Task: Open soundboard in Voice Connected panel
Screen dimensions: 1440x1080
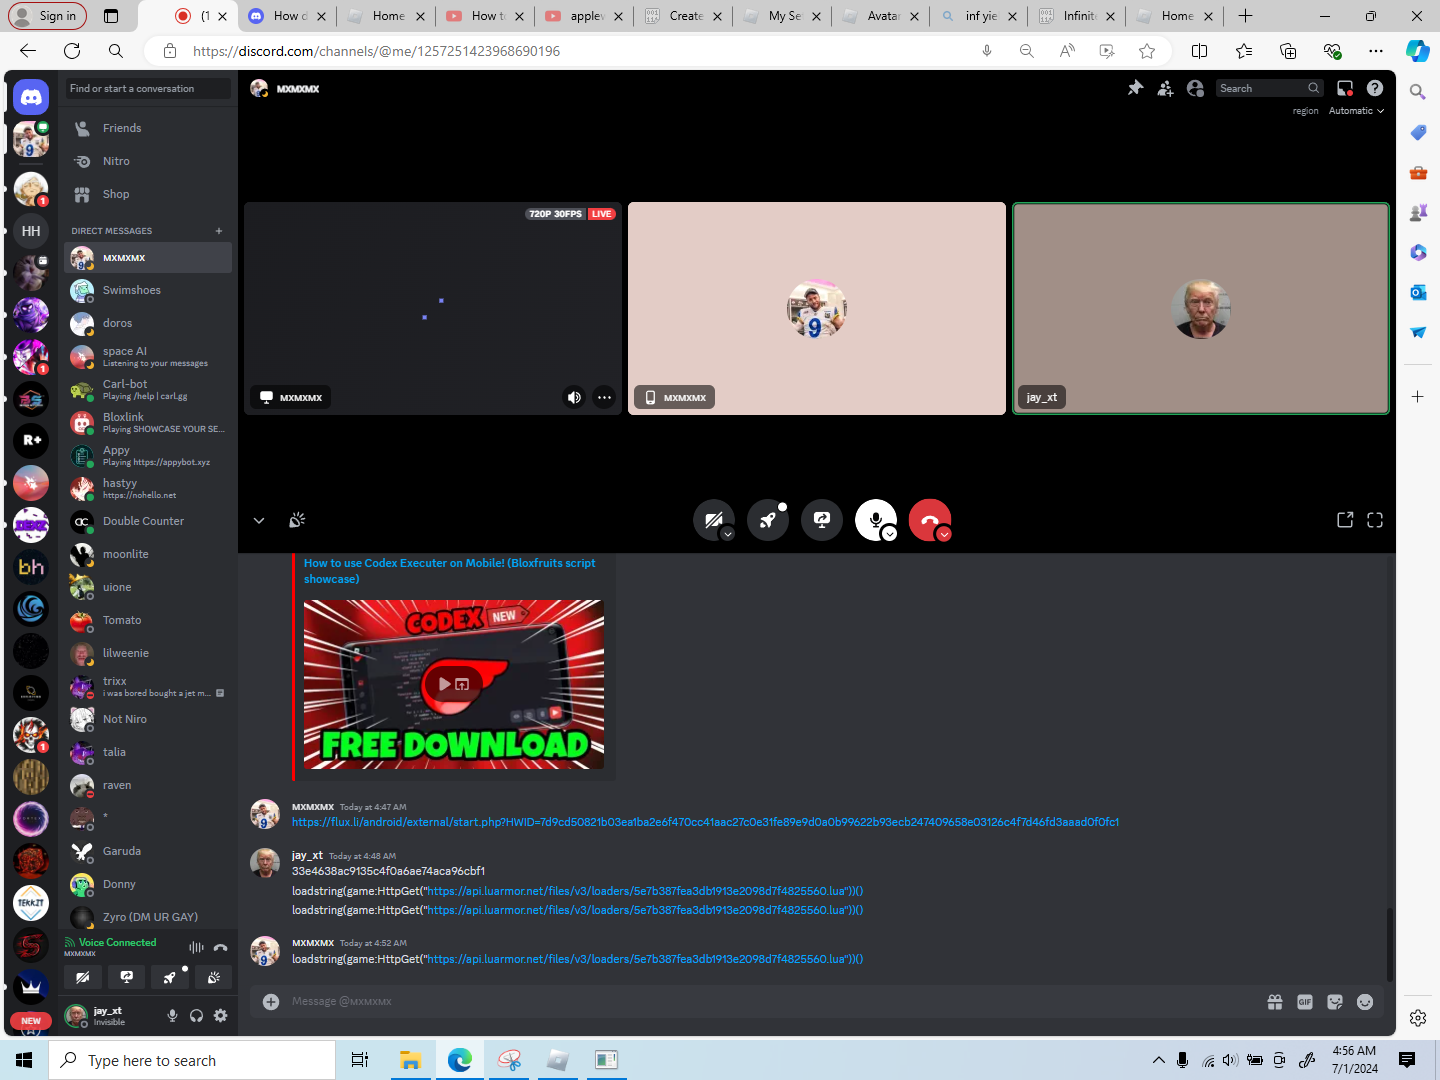Action: 213,977
